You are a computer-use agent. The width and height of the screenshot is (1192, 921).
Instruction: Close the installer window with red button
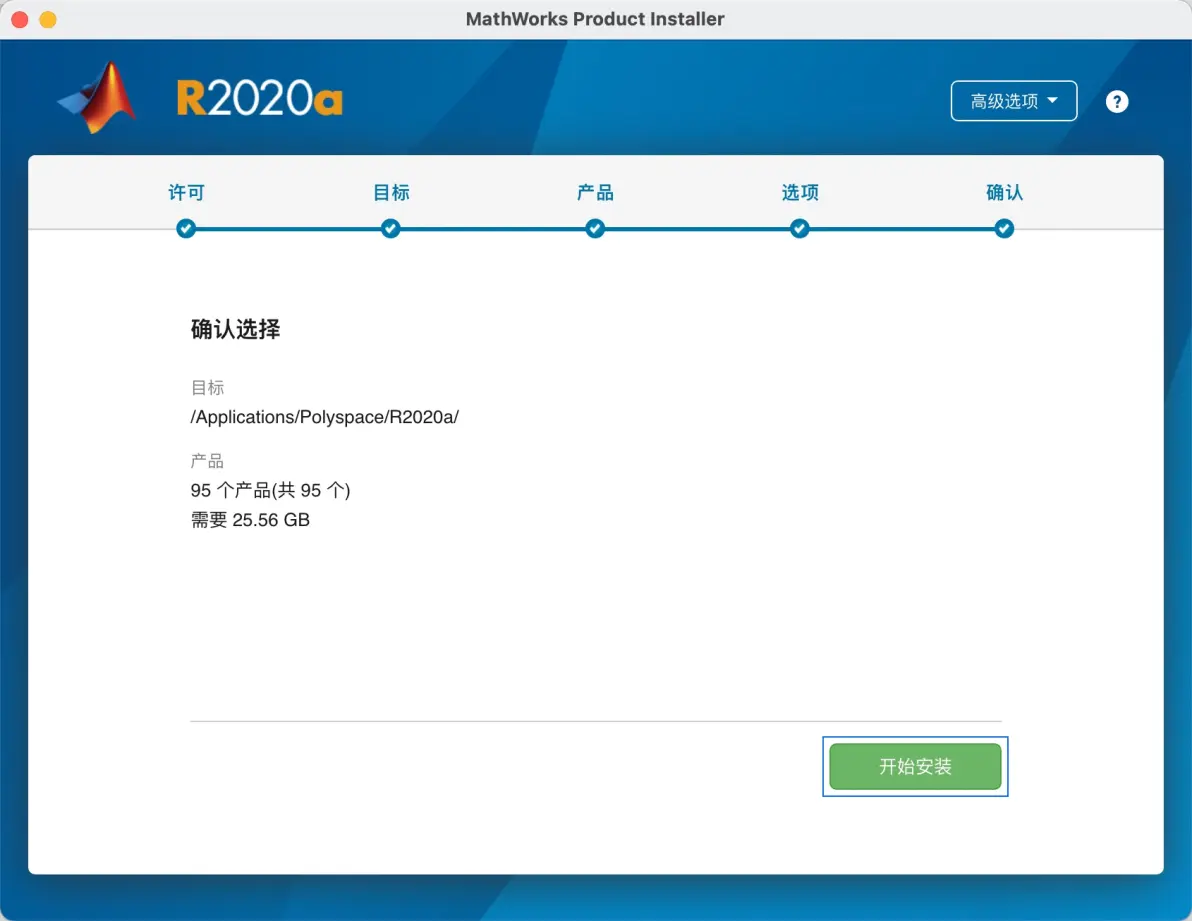(x=20, y=19)
